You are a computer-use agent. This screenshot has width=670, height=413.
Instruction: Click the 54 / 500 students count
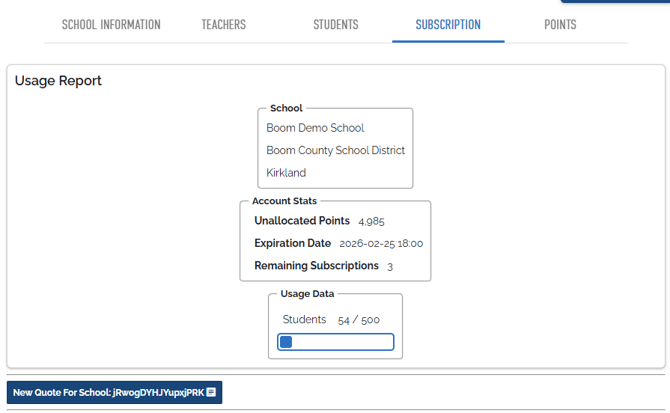[359, 320]
